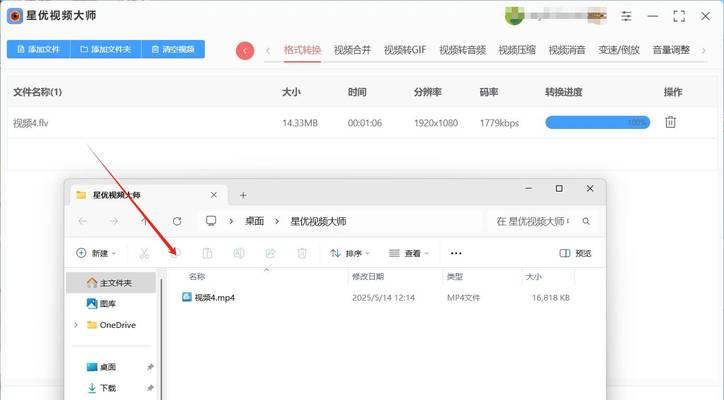
Task: Click the 1920x1080 resolution value
Action: [435, 123]
